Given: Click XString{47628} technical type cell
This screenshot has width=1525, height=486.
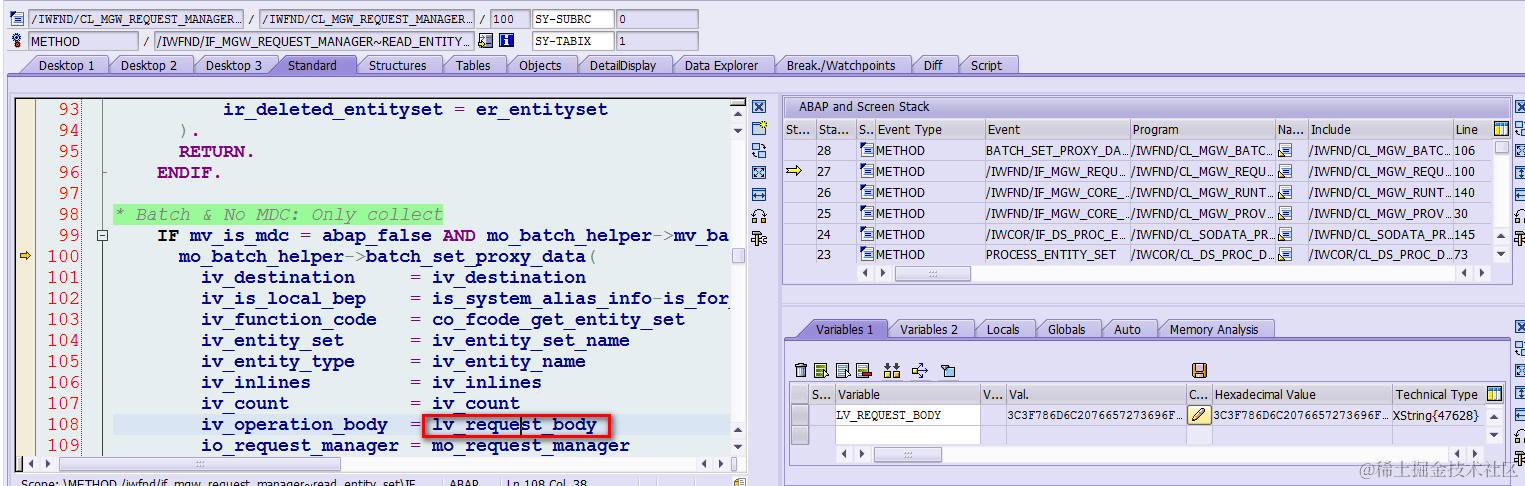Looking at the screenshot, I should coord(1436,415).
